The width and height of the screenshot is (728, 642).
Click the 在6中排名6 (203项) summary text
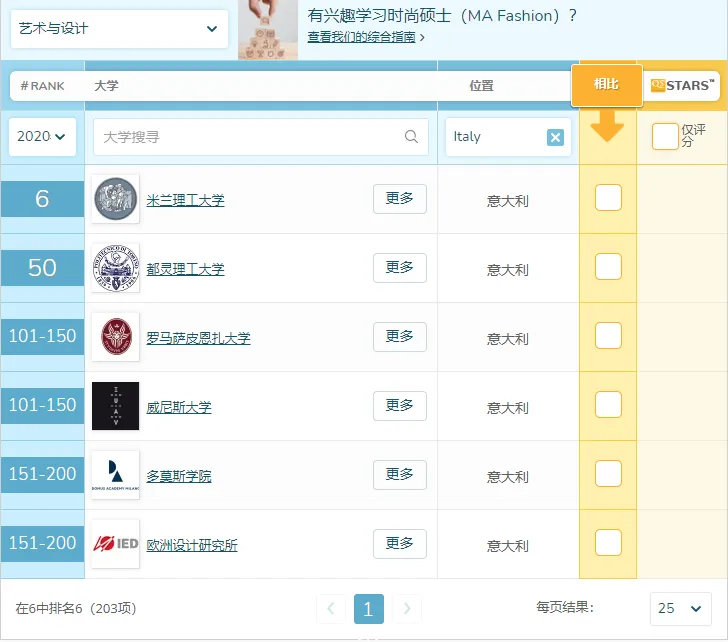click(76, 609)
